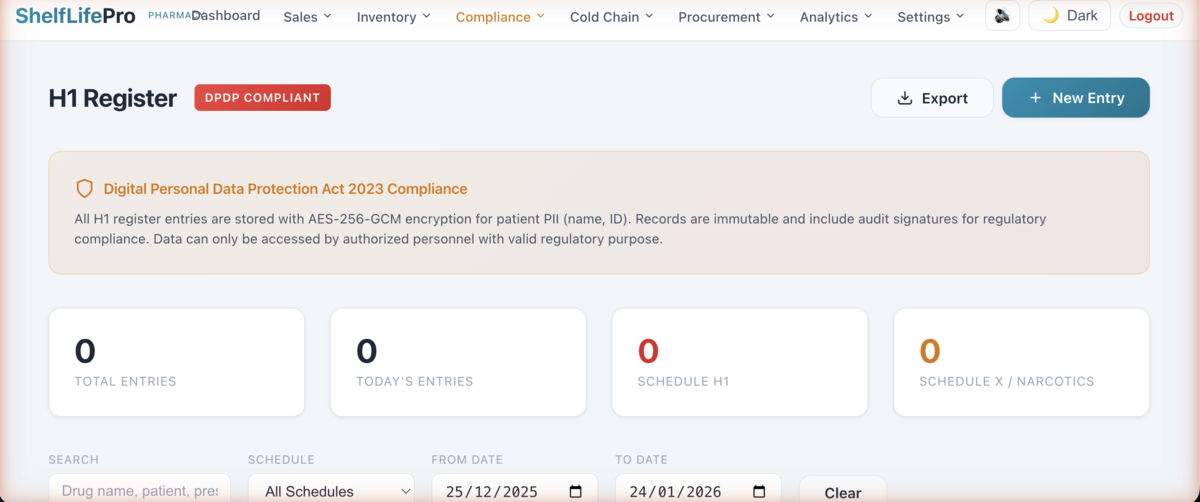Screen dimensions: 1200x502
Task: Create a New Entry
Action: click(1075, 98)
